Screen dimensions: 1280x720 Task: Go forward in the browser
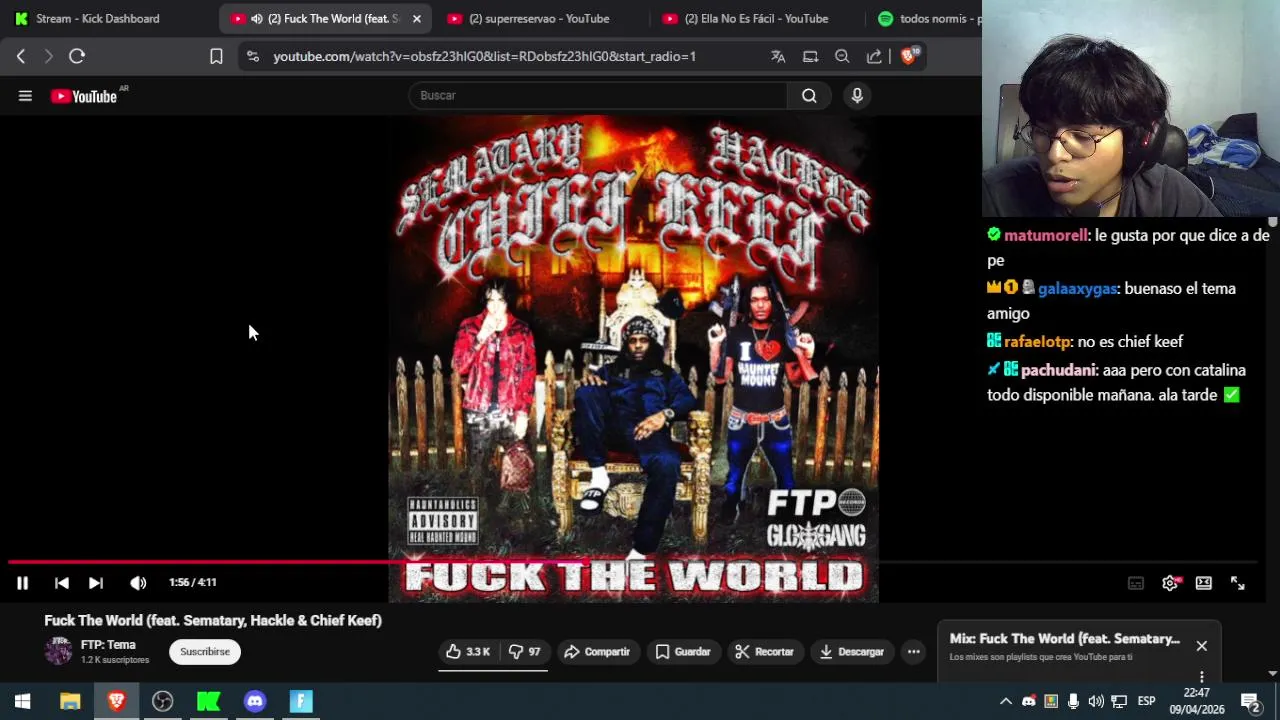point(48,57)
